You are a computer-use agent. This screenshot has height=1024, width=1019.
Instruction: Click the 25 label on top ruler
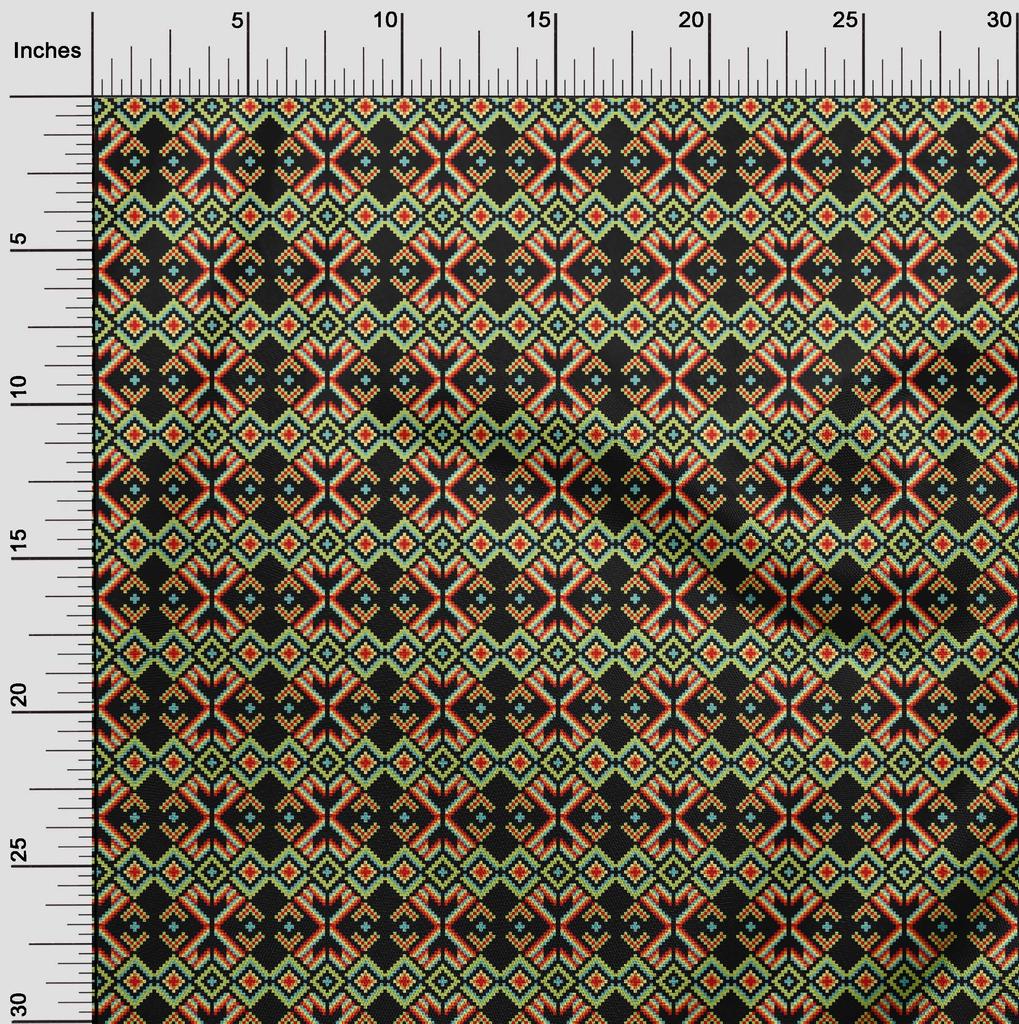(847, 21)
